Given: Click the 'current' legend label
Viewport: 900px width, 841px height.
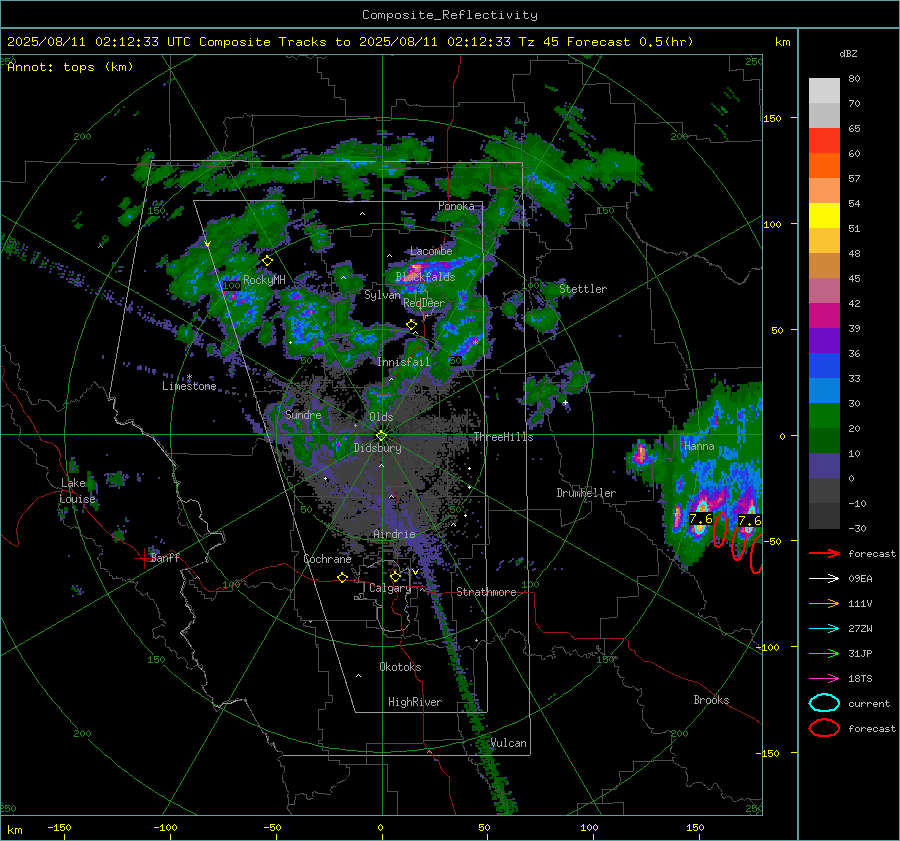Looking at the screenshot, I should click(x=869, y=704).
